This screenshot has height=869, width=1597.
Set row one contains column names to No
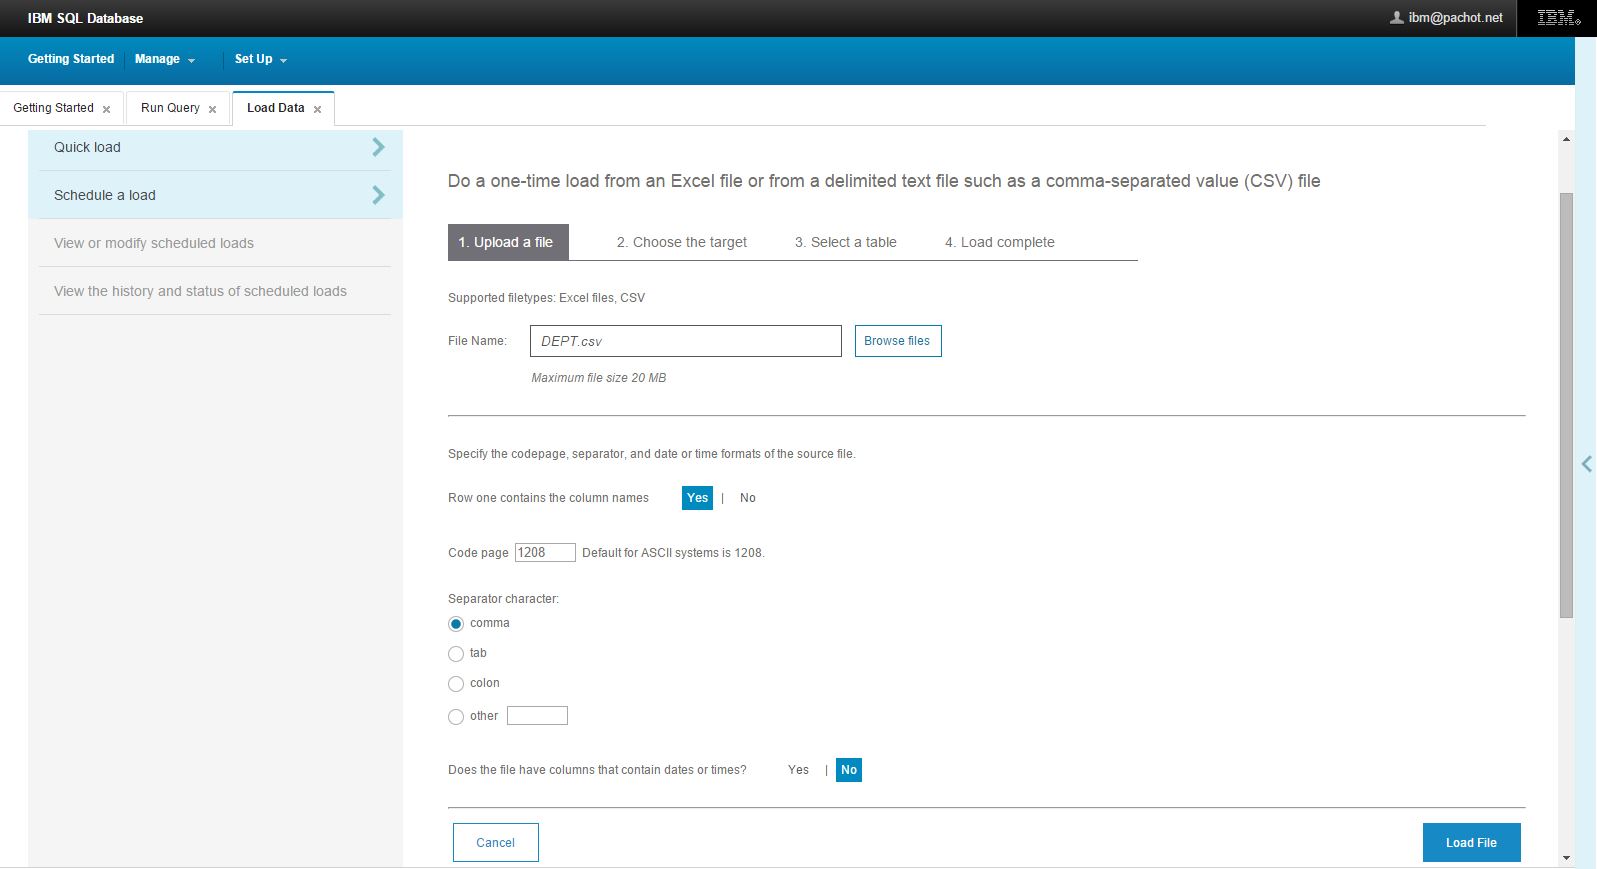pos(747,498)
